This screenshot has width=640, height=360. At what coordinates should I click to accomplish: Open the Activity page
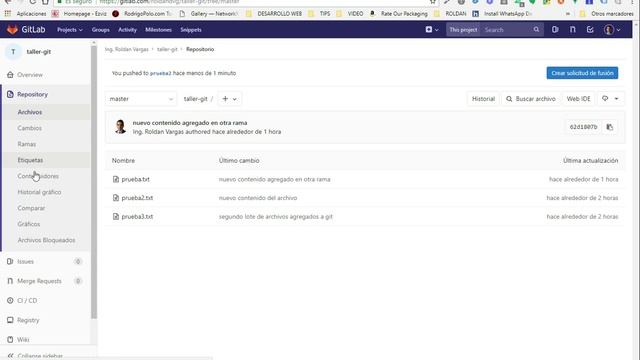(x=127, y=30)
